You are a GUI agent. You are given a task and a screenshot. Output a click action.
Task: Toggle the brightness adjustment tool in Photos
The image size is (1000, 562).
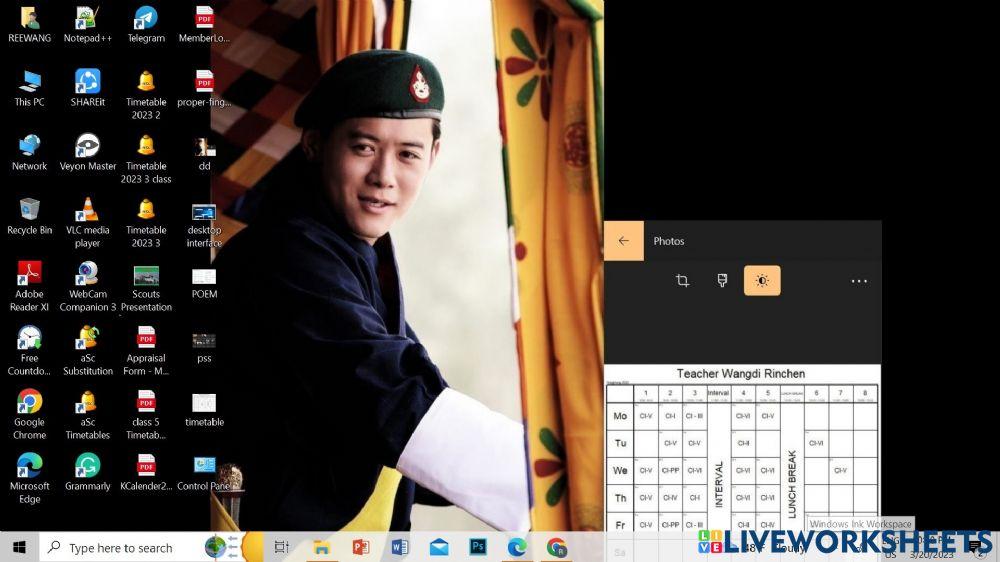coord(762,281)
